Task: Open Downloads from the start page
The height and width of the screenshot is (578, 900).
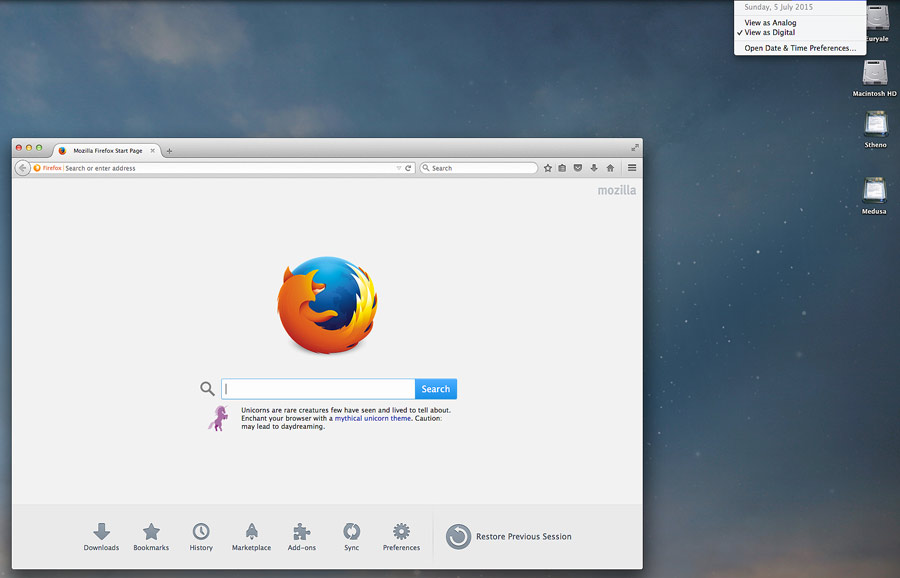Action: click(102, 537)
